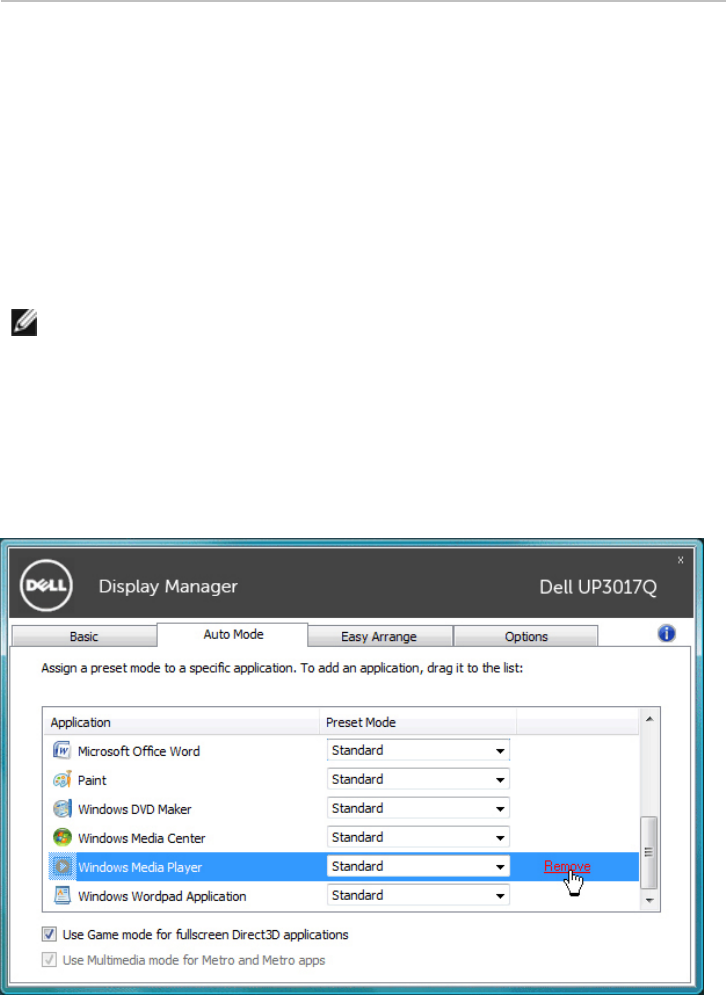Click the Windows Media Player icon
The image size is (726, 995).
tap(62, 866)
